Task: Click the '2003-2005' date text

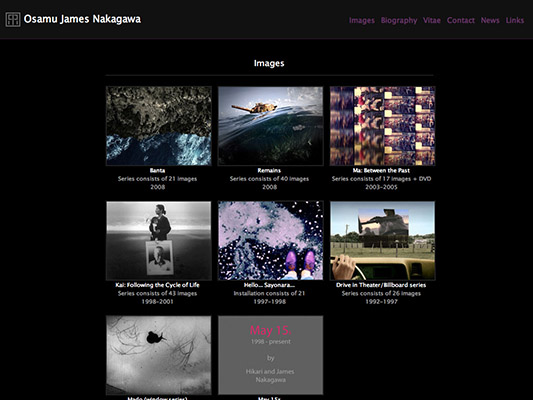Action: [x=381, y=187]
